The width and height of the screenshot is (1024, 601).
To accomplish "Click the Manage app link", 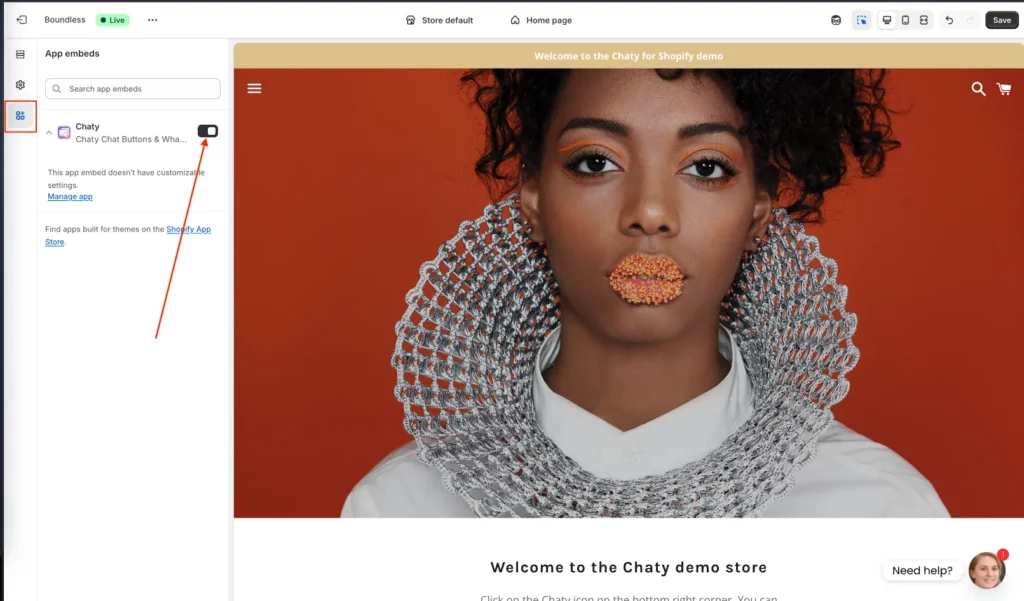I will click(70, 197).
